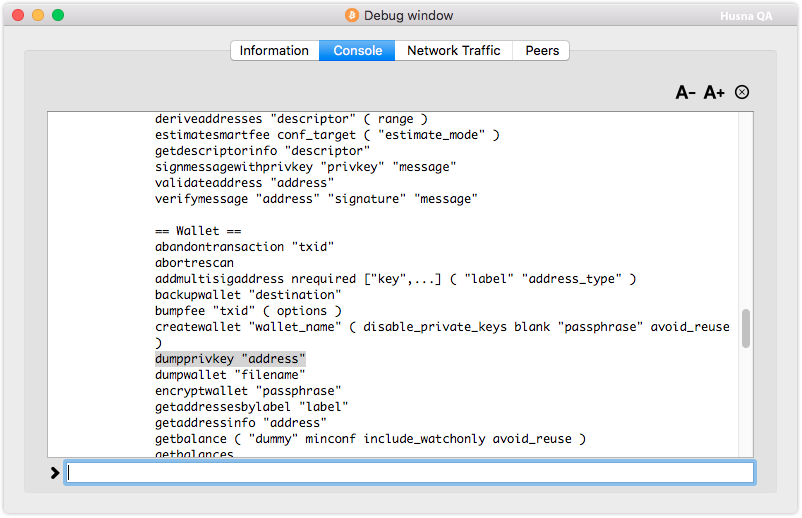The width and height of the screenshot is (802, 518).
Task: Click the == Wallet == section header
Action: pyautogui.click(x=198, y=231)
